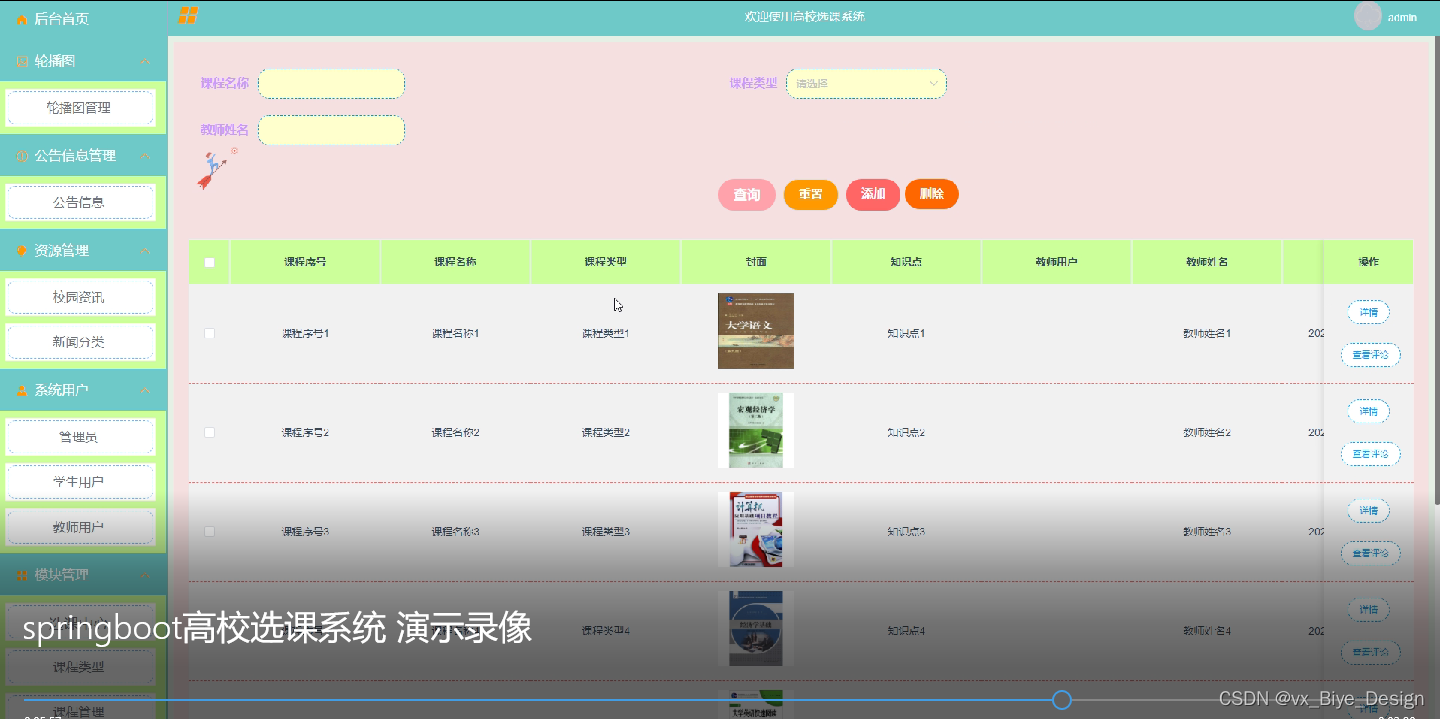Open 学生用户 menu item
This screenshot has width=1440, height=719.
click(80, 482)
